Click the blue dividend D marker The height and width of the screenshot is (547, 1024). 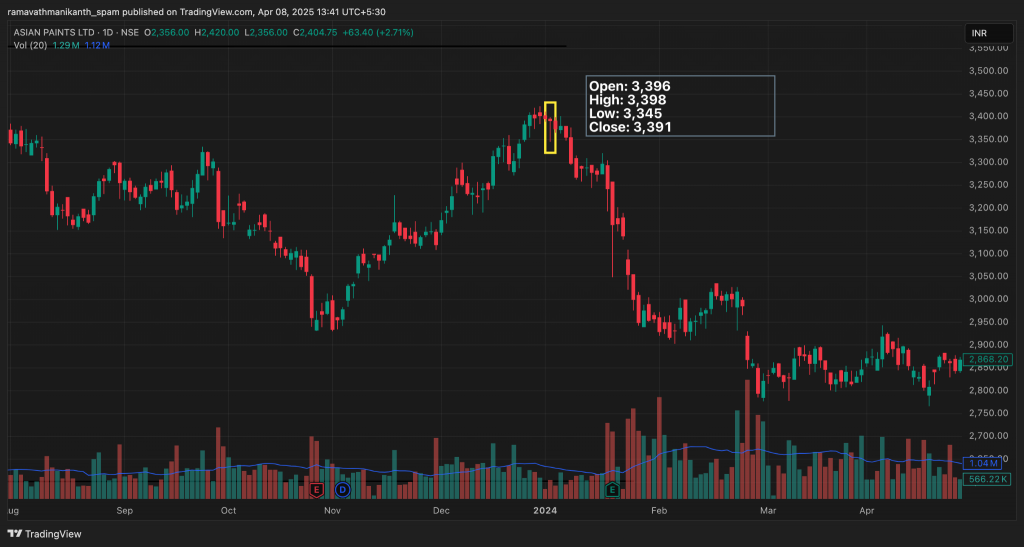(x=343, y=489)
